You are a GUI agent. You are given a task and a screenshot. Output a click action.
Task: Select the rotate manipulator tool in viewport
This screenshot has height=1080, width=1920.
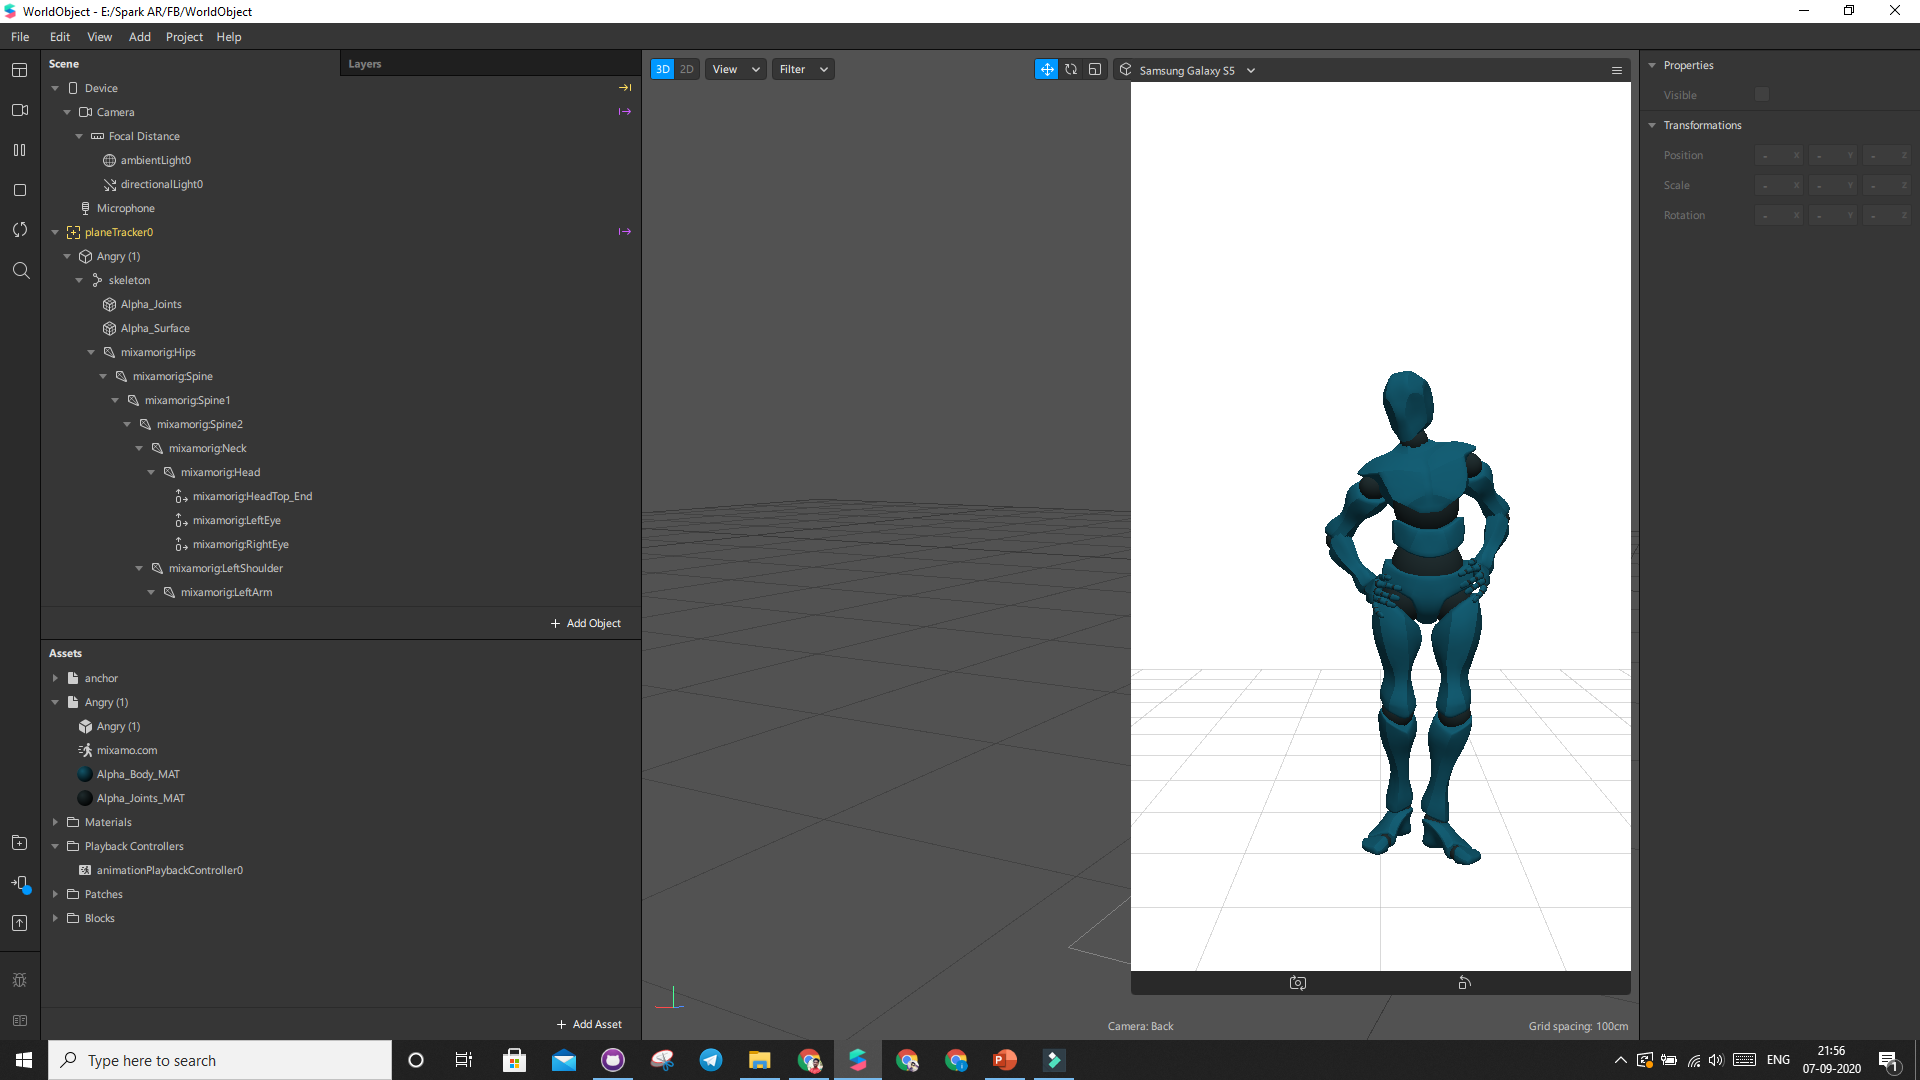1071,69
